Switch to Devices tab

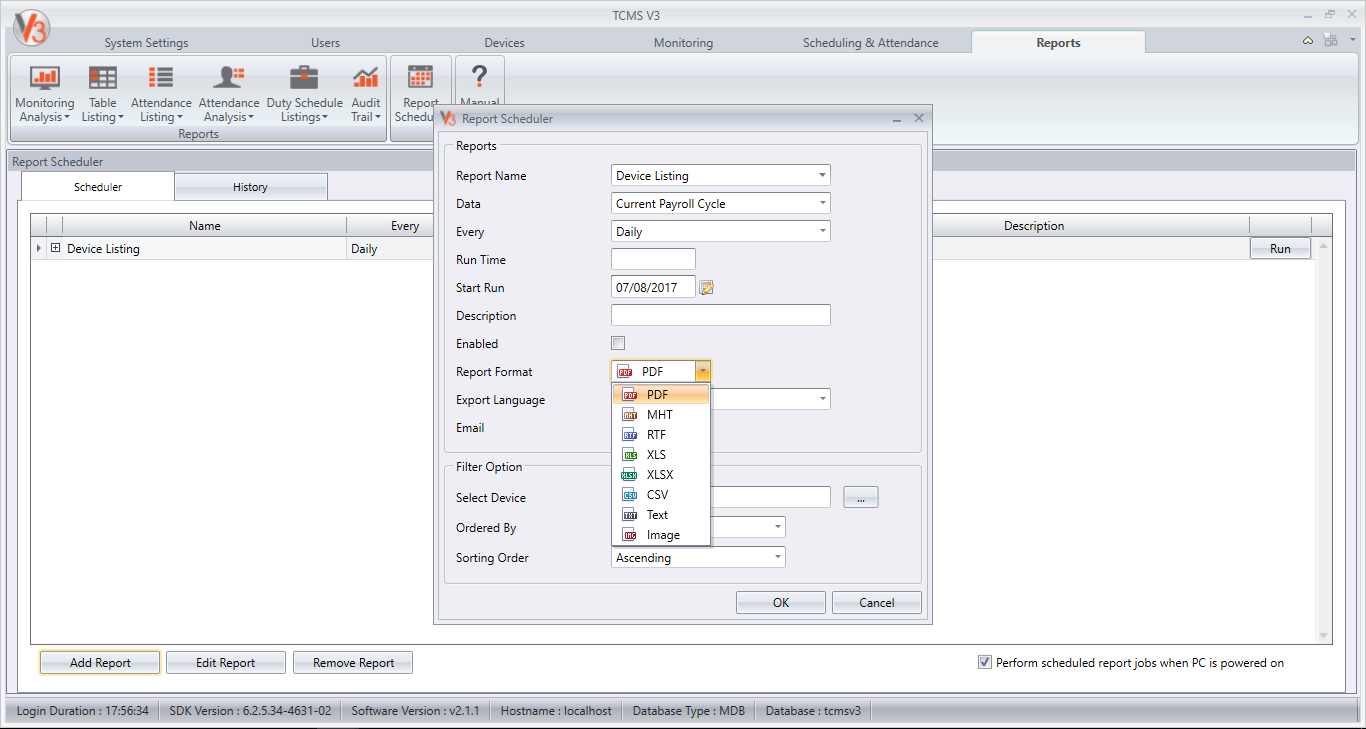[x=504, y=43]
